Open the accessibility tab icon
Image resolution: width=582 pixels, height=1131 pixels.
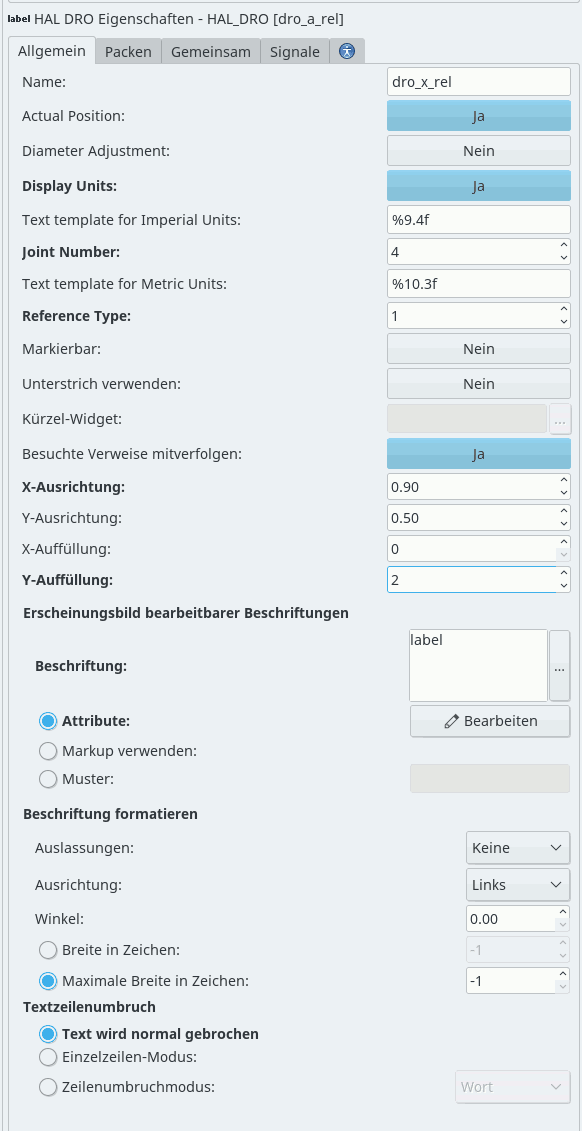[x=347, y=51]
